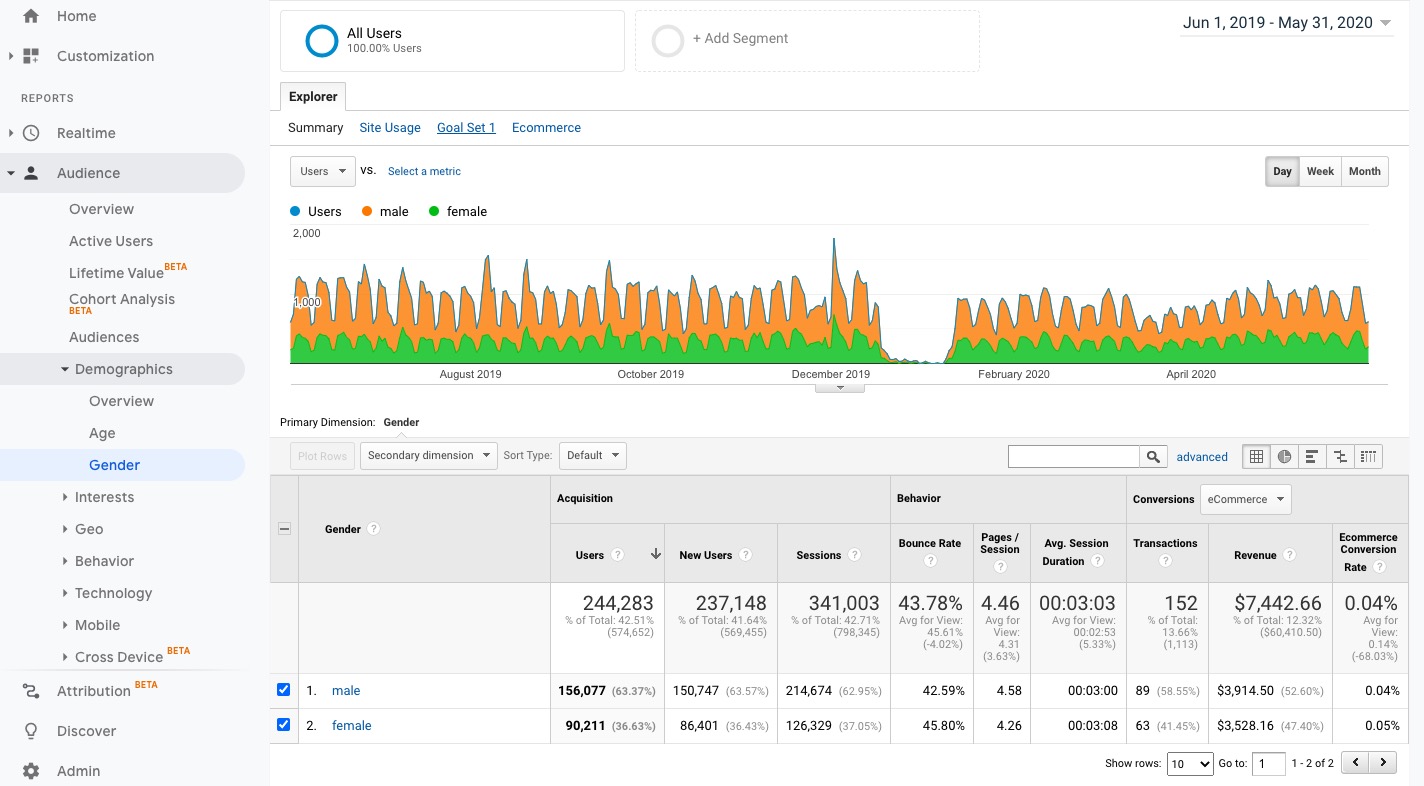Open Goal Set 1 report
Viewport: 1424px width, 786px height.
tap(466, 127)
